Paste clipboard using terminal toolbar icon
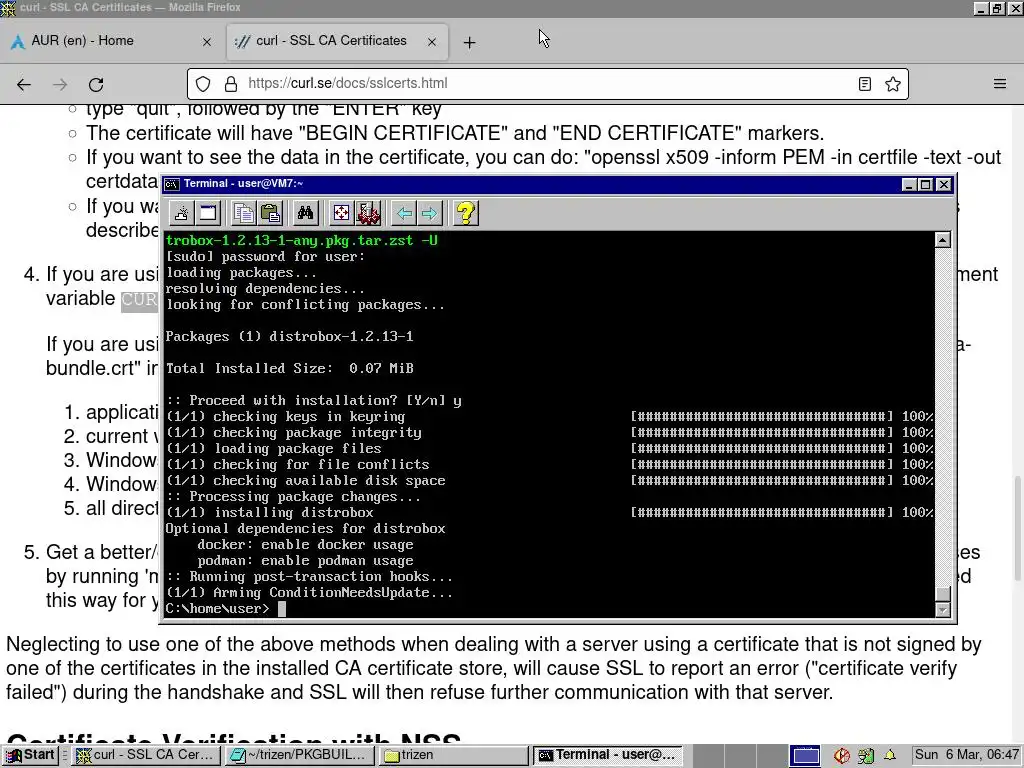The height and width of the screenshot is (768, 1024). [x=270, y=213]
